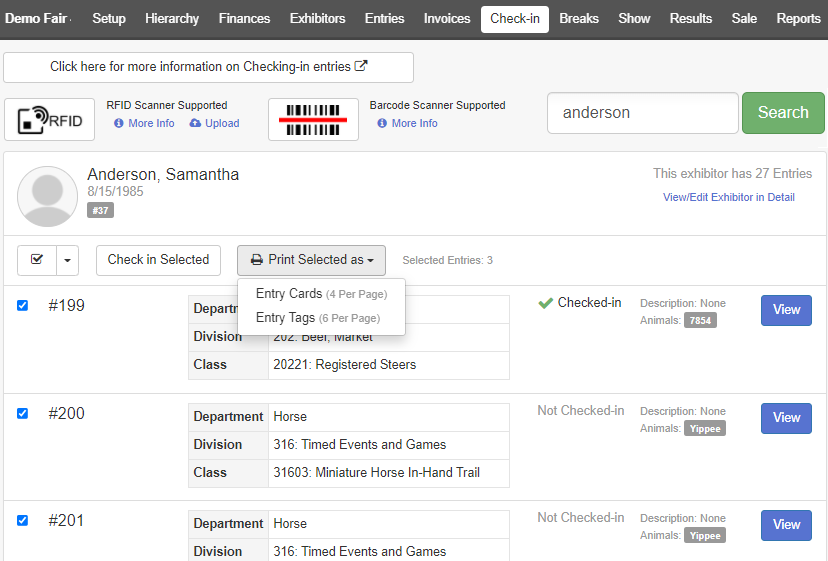Viewport: 828px width, 561px height.
Task: Open View/Edit Exhibitor in Detail link
Action: [x=728, y=197]
